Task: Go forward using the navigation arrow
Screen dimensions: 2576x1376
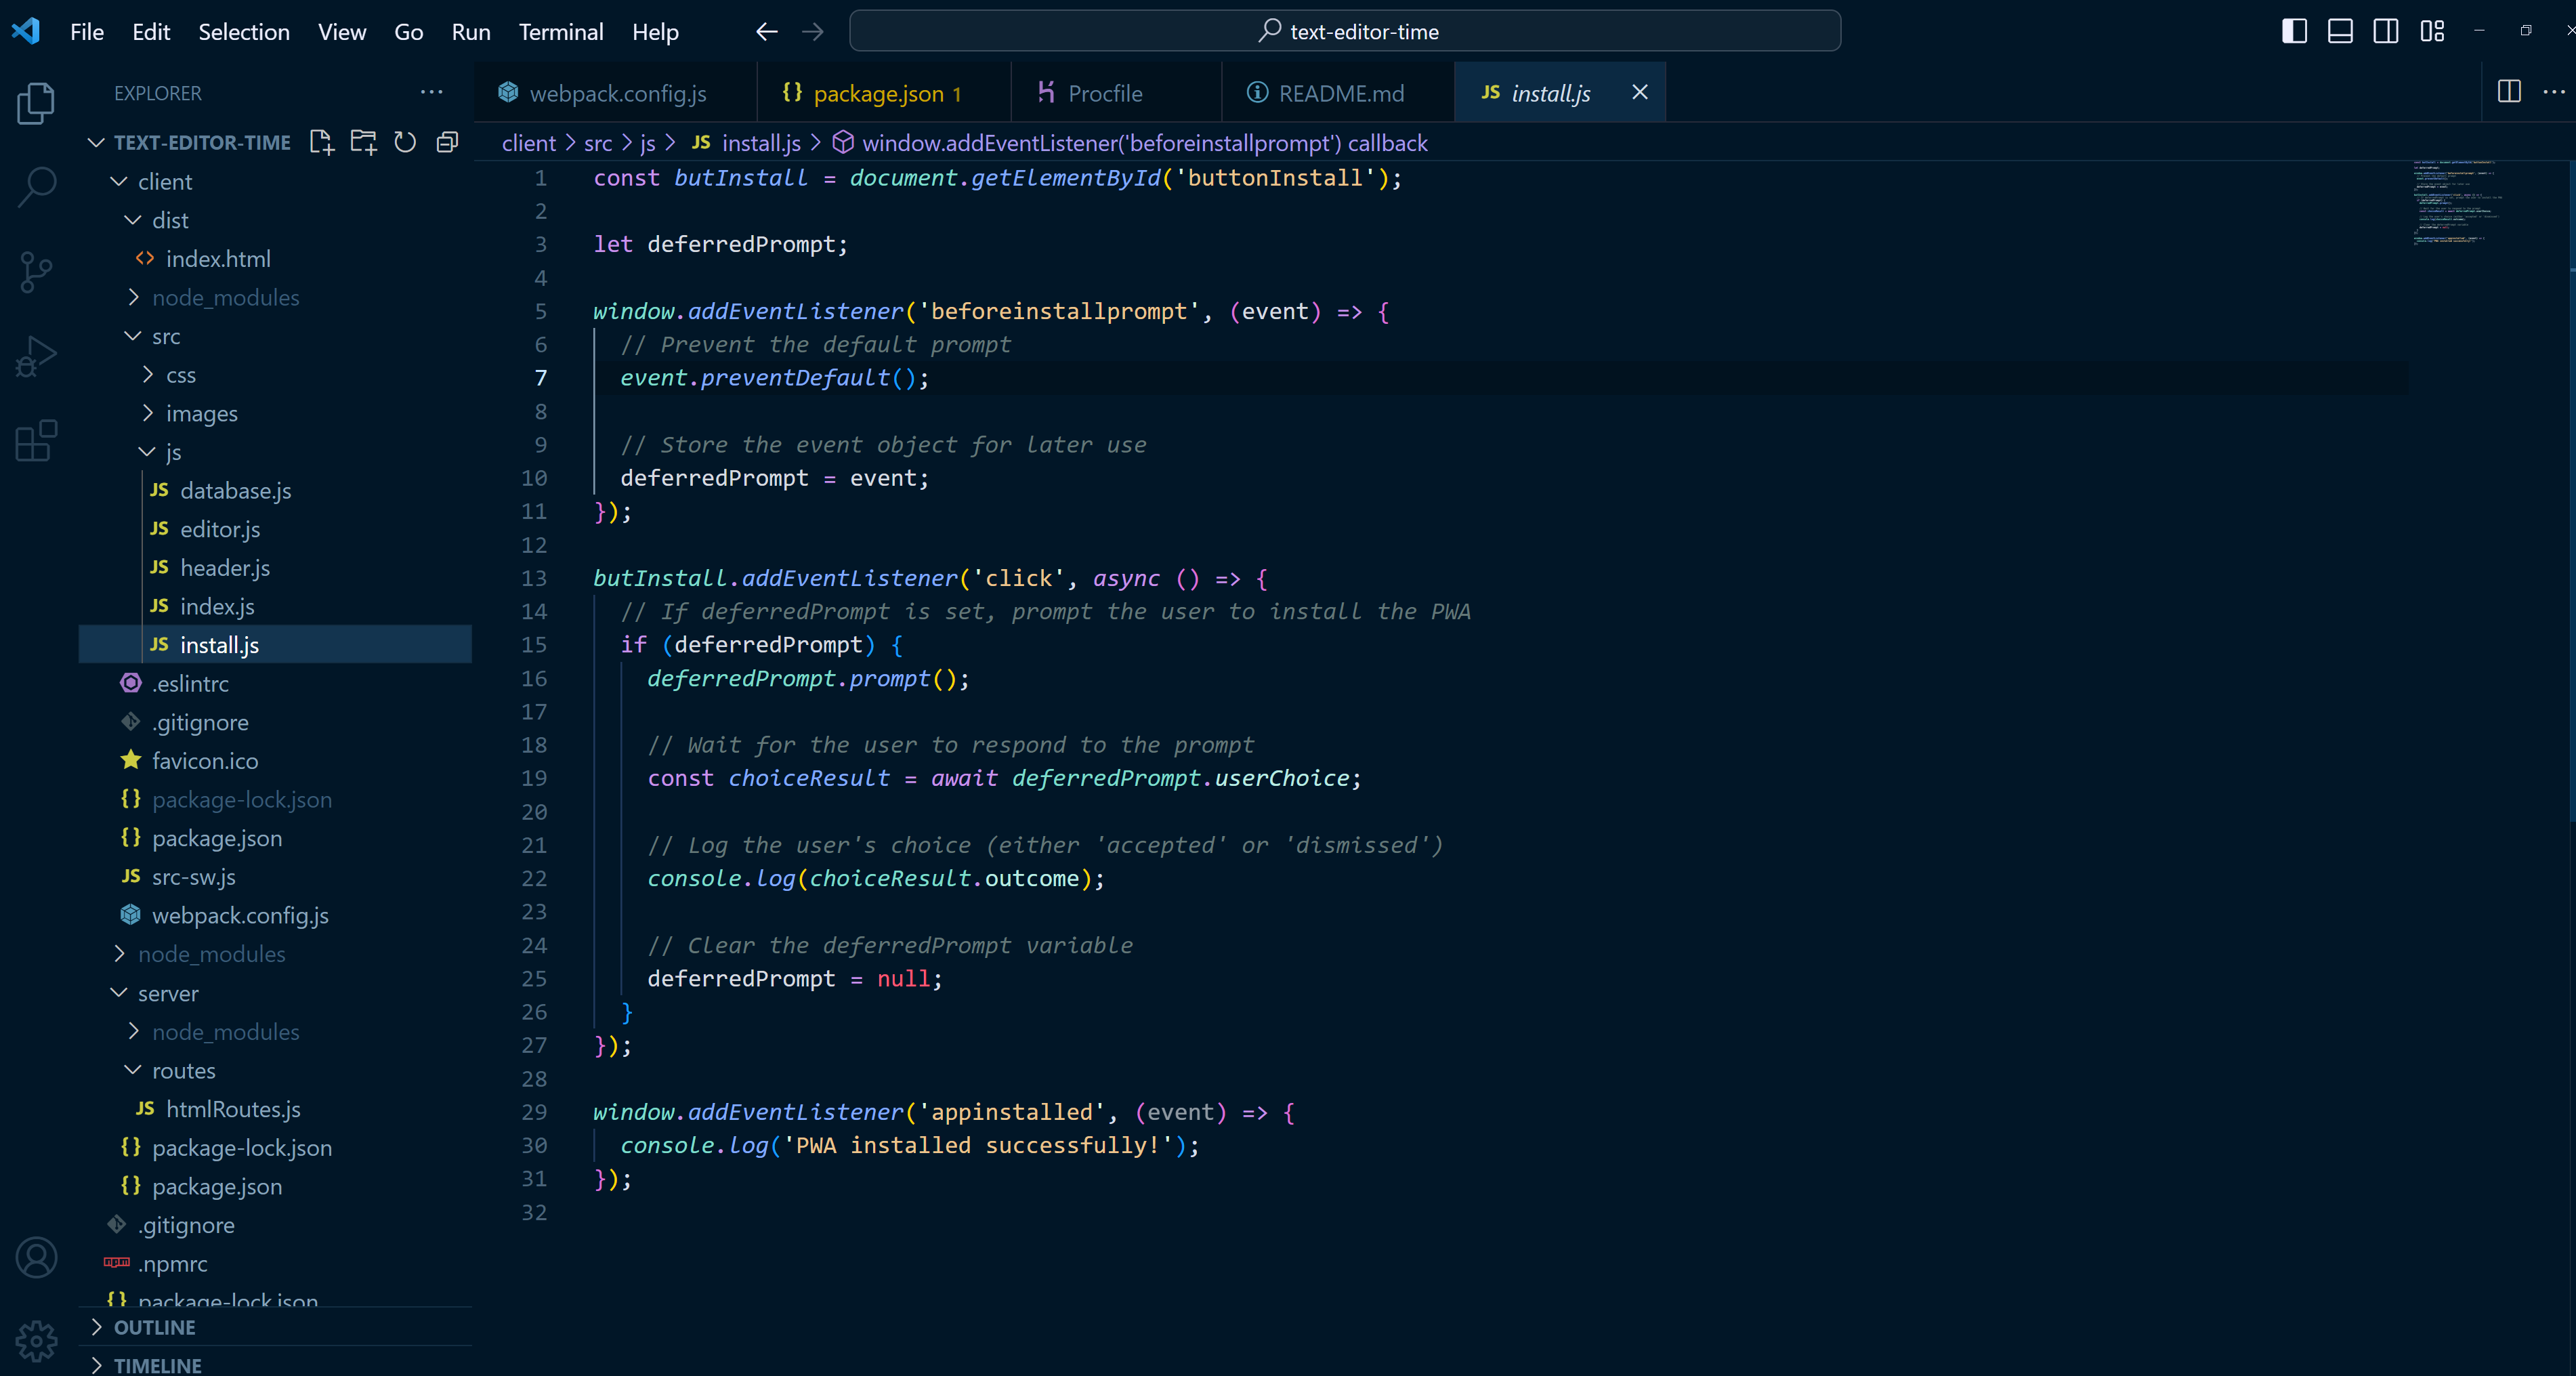Action: [813, 32]
